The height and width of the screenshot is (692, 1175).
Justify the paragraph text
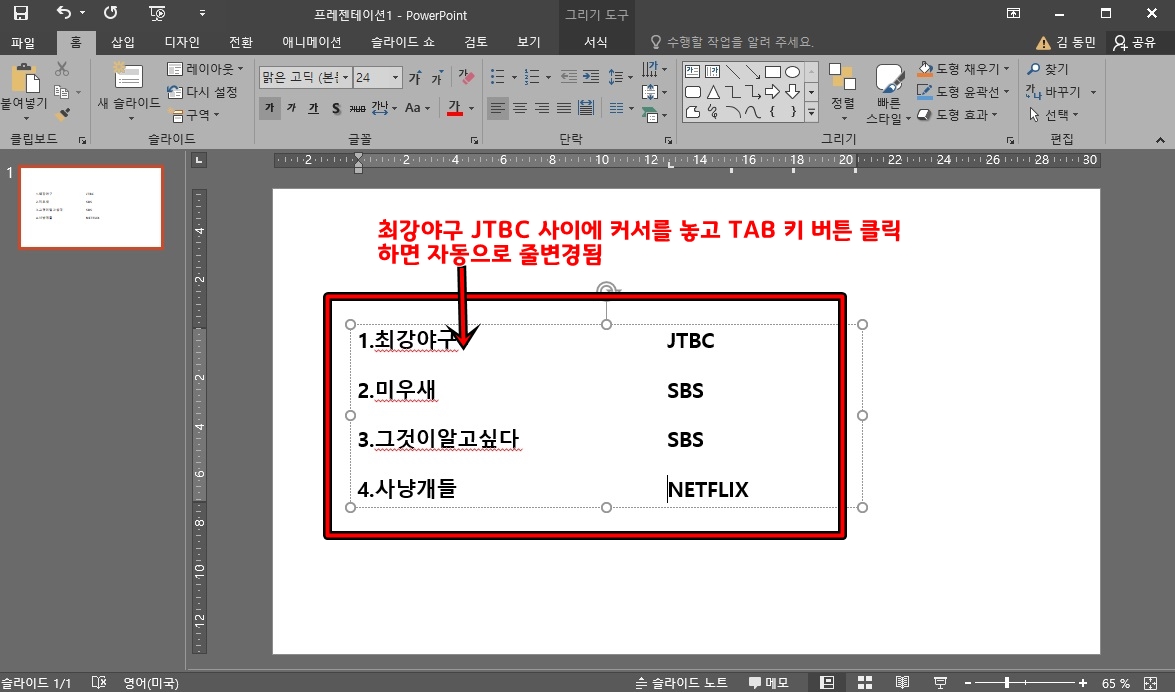click(x=564, y=108)
